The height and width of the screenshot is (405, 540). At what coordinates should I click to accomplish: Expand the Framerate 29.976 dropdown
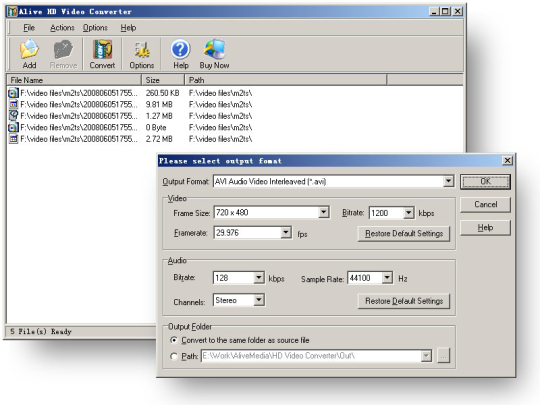pyautogui.click(x=285, y=233)
